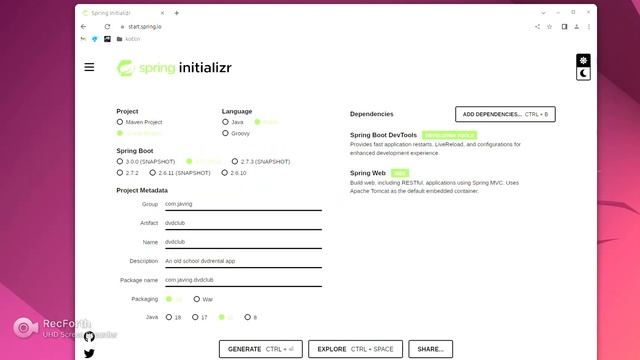
Task: Reload the page with refresh icon
Action: tap(107, 27)
